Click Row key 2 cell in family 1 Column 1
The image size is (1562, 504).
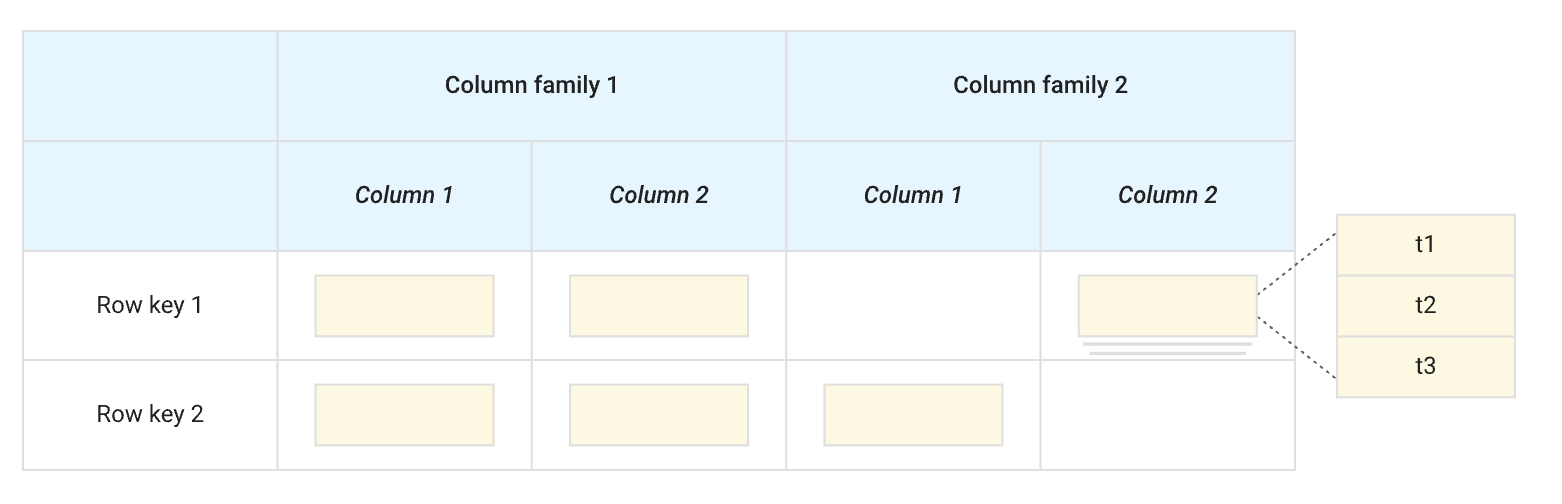tap(404, 414)
